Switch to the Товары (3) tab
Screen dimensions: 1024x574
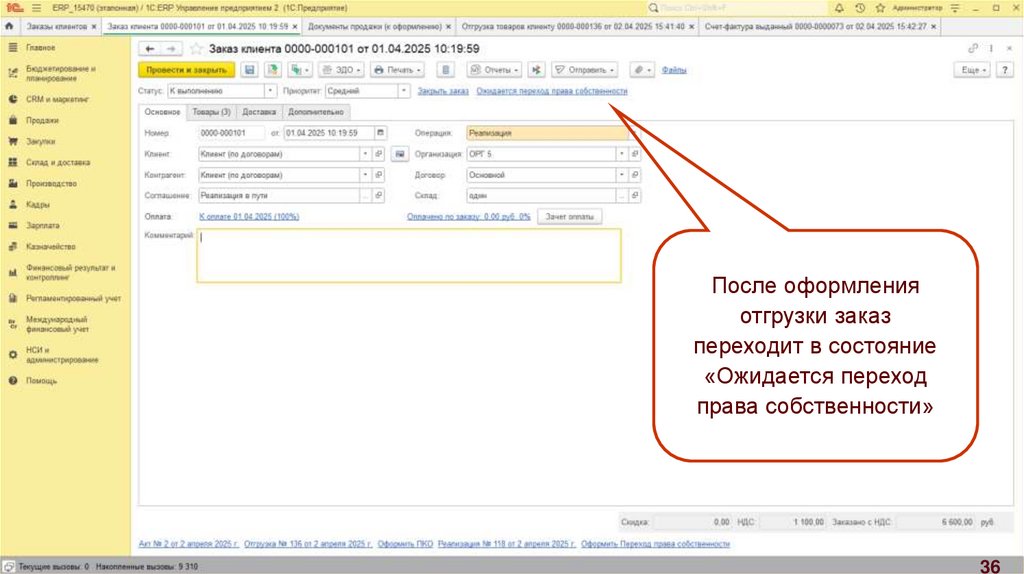(x=211, y=112)
